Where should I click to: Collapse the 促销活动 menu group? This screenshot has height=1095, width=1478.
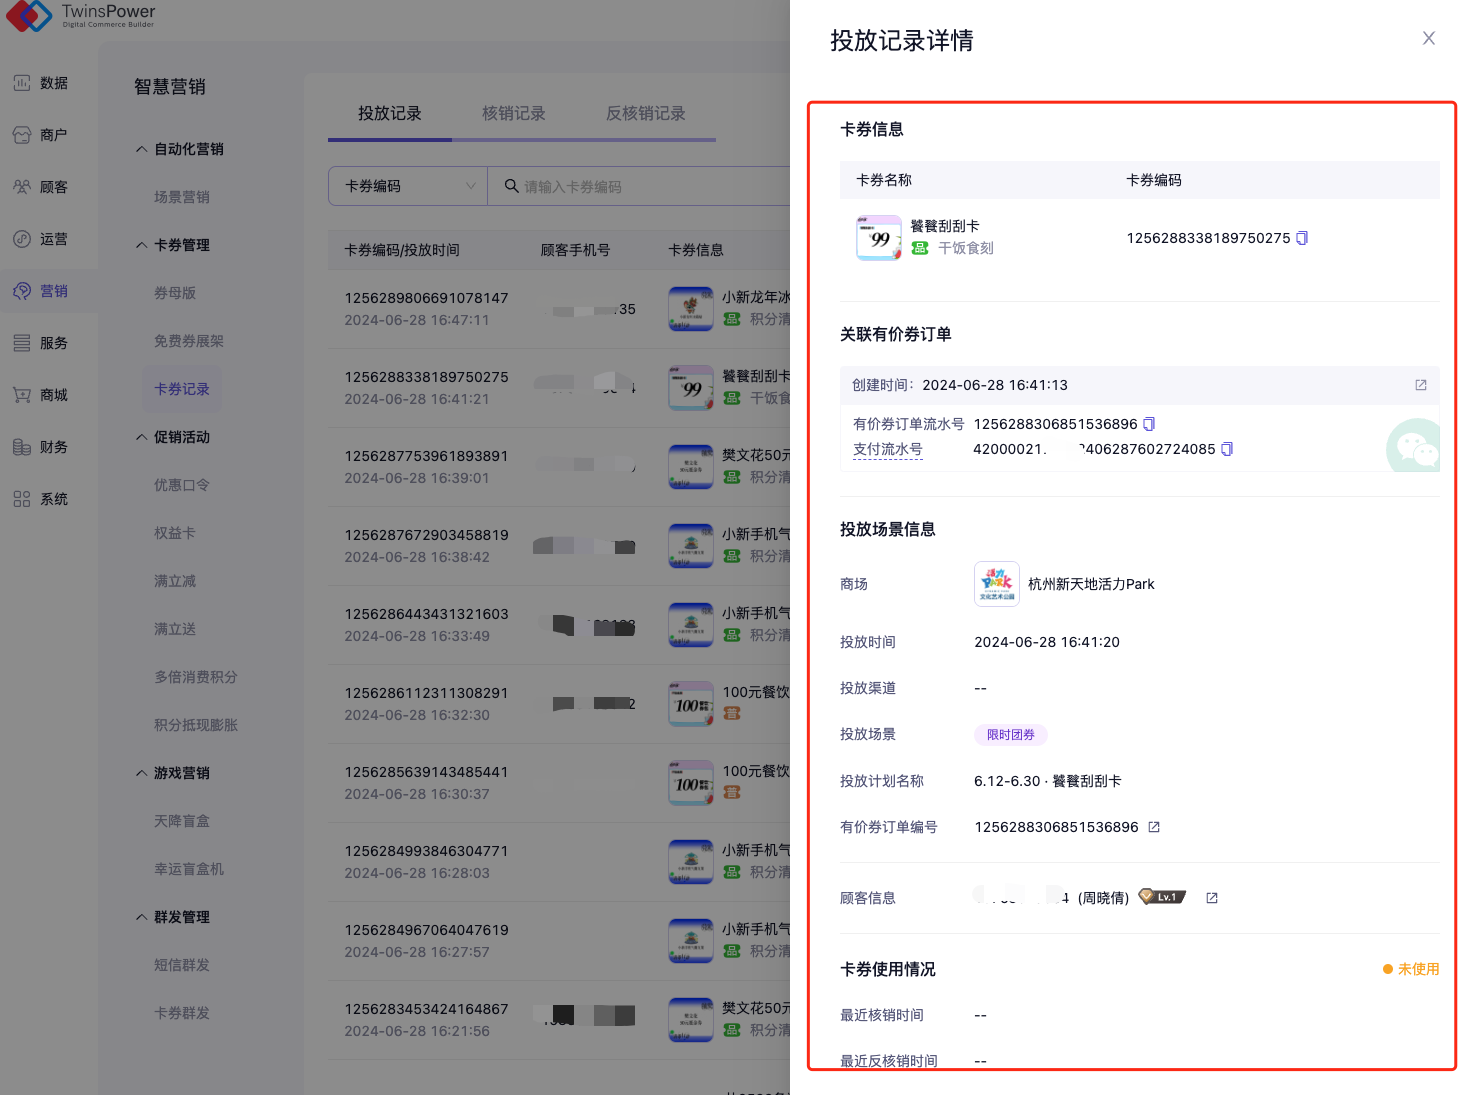[142, 437]
